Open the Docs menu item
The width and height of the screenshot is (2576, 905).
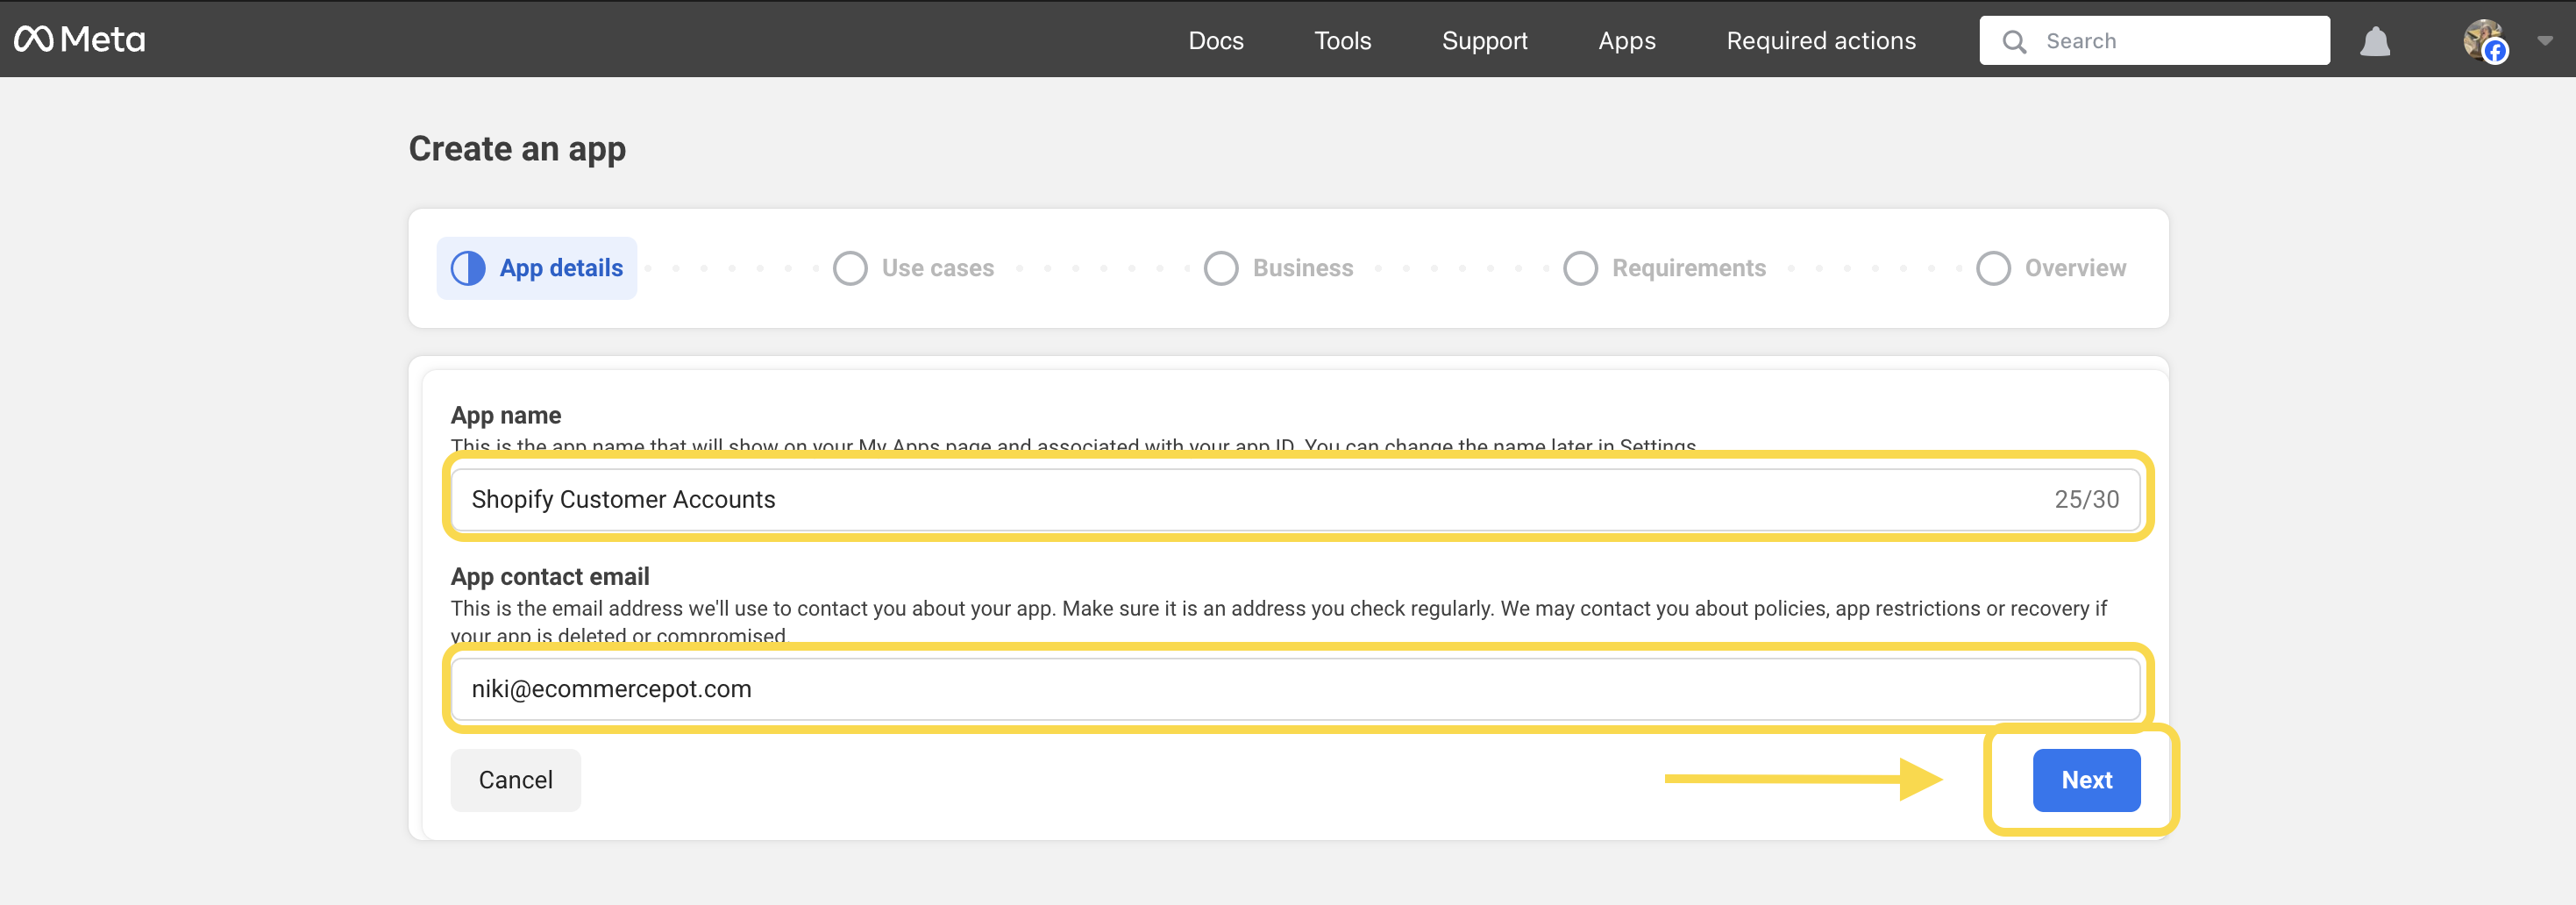[x=1216, y=40]
